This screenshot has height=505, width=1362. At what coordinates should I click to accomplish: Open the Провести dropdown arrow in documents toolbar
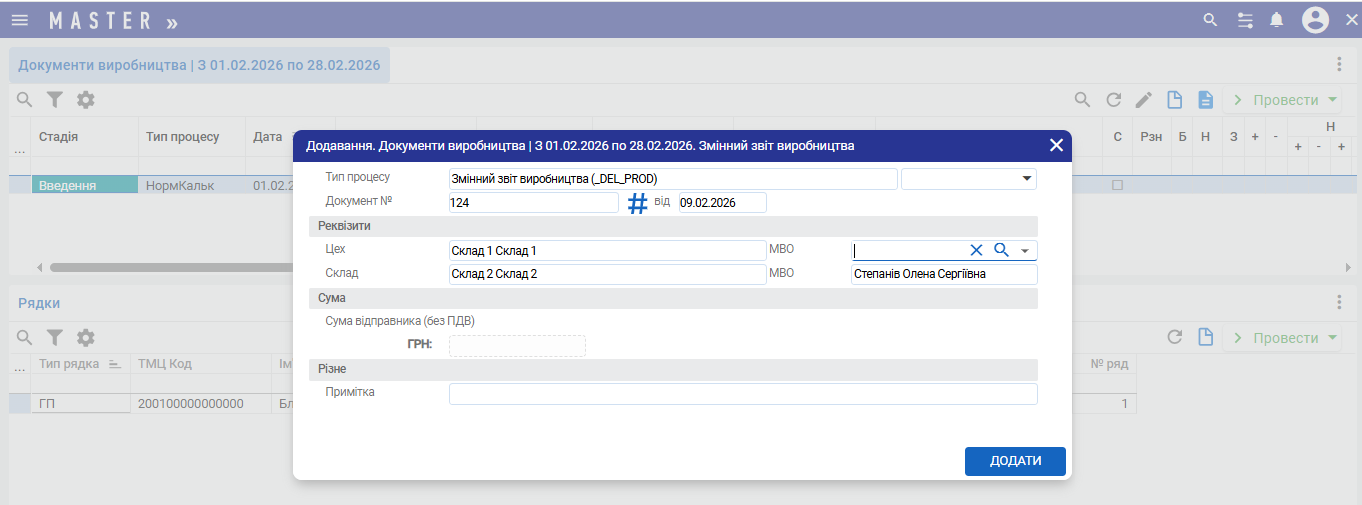(x=1333, y=100)
